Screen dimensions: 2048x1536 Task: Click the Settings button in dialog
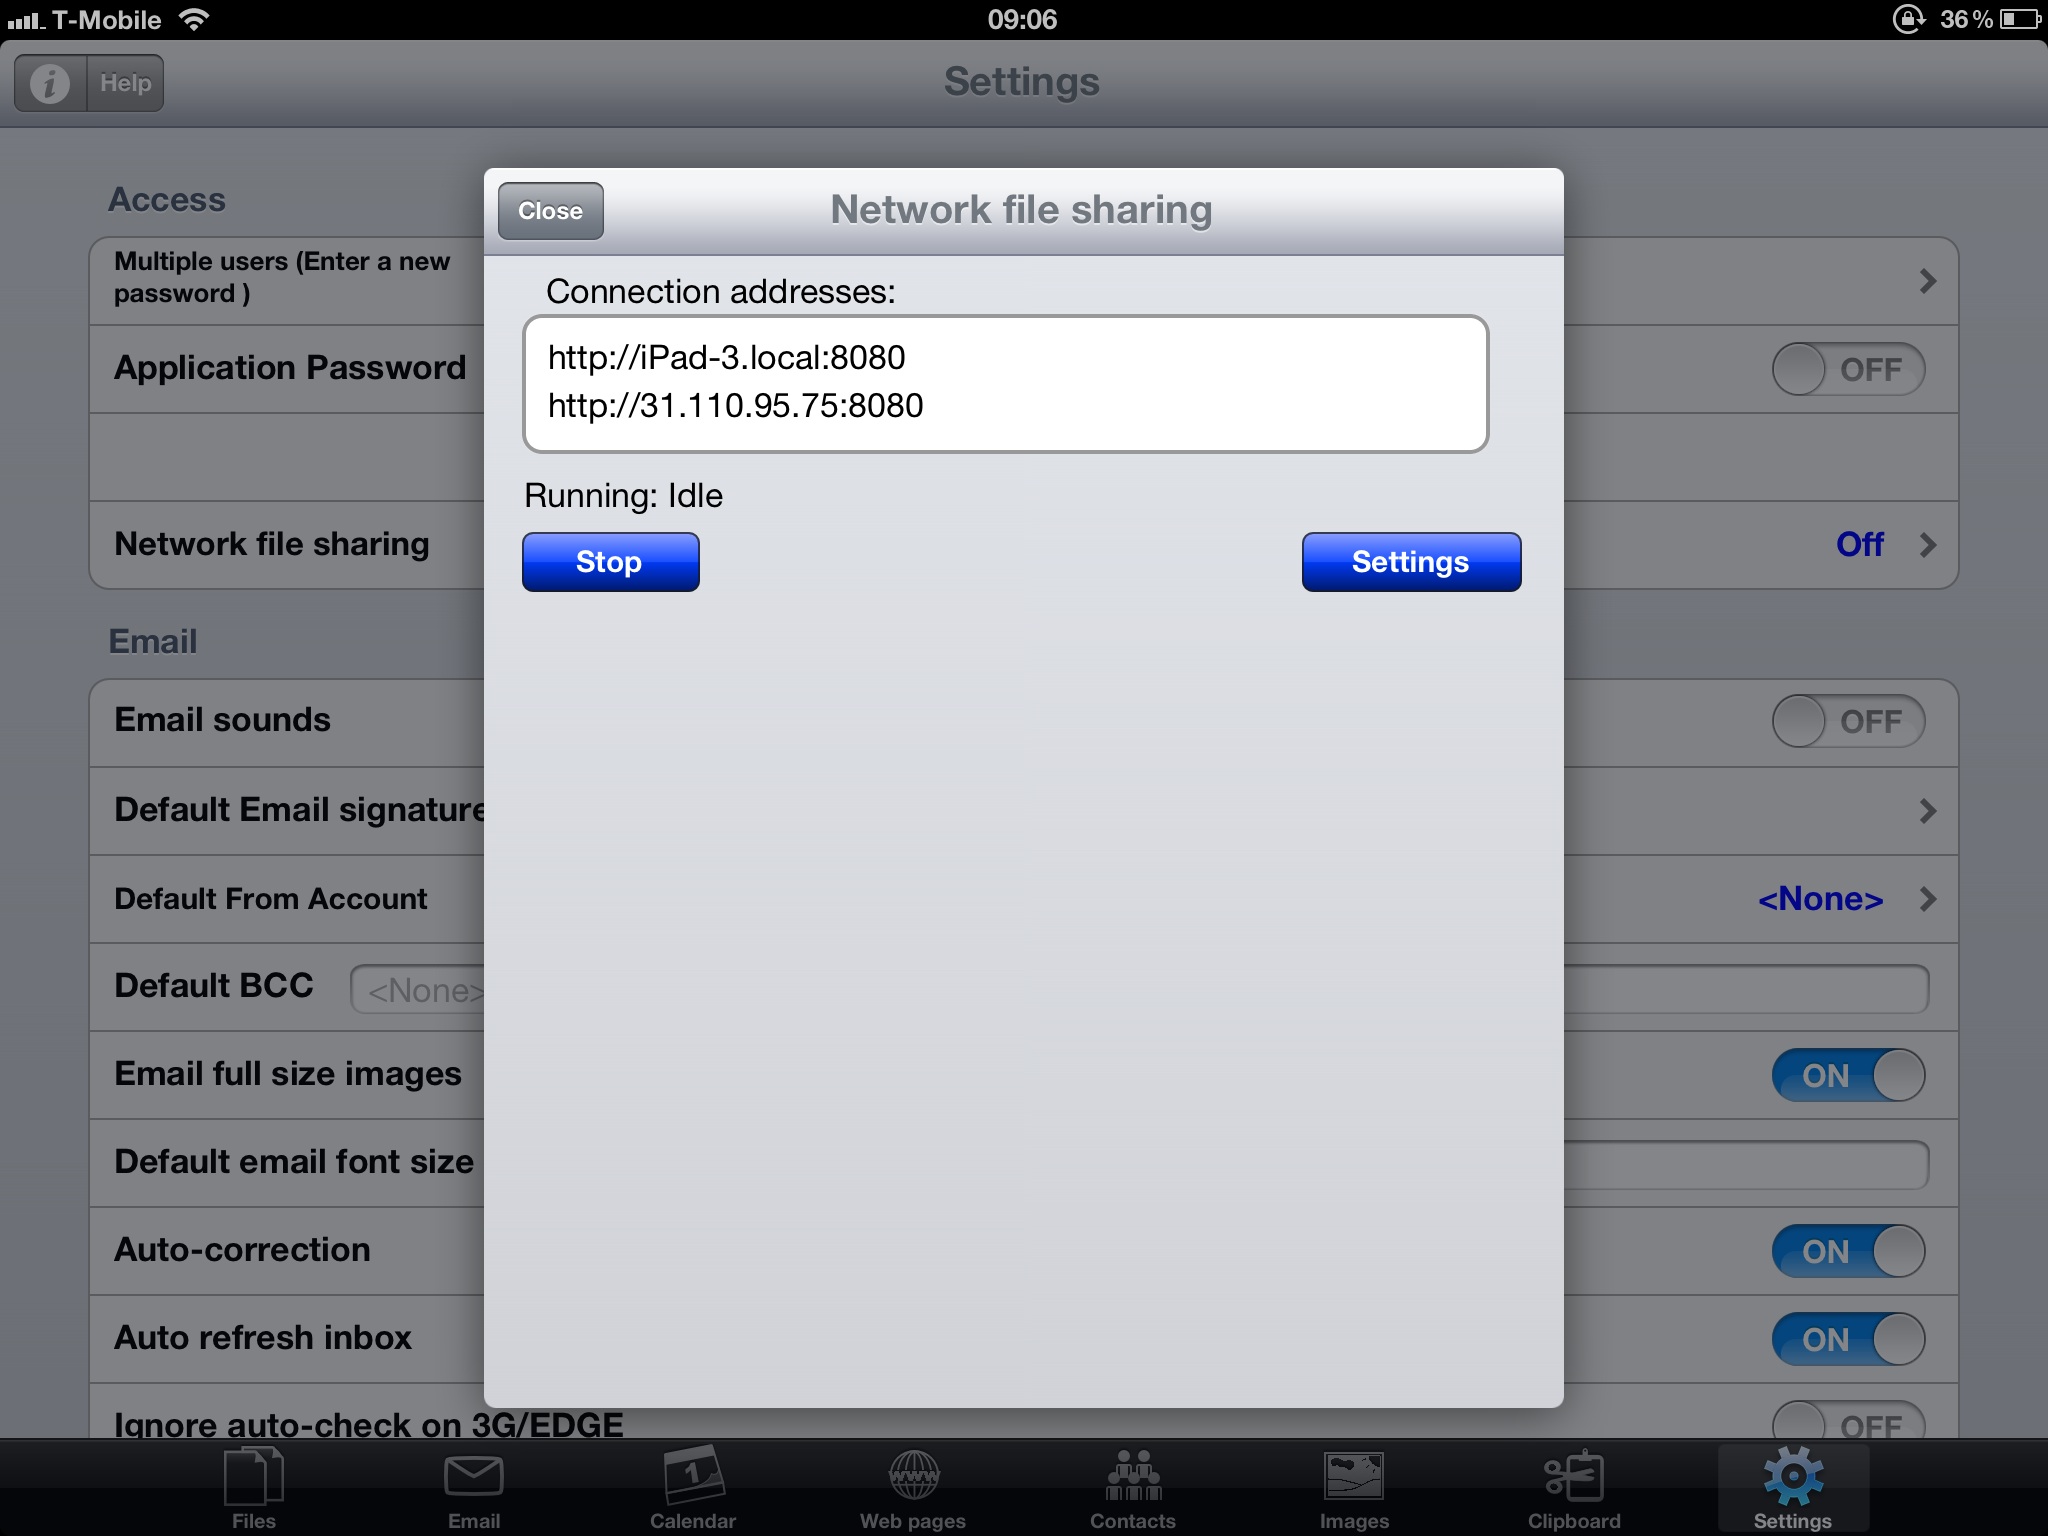point(1408,561)
